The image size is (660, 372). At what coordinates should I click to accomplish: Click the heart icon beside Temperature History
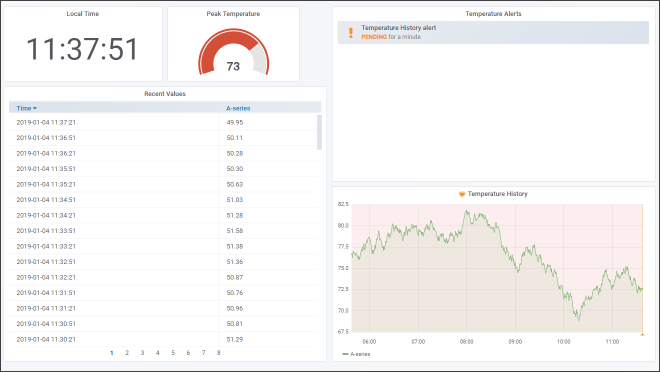462,194
